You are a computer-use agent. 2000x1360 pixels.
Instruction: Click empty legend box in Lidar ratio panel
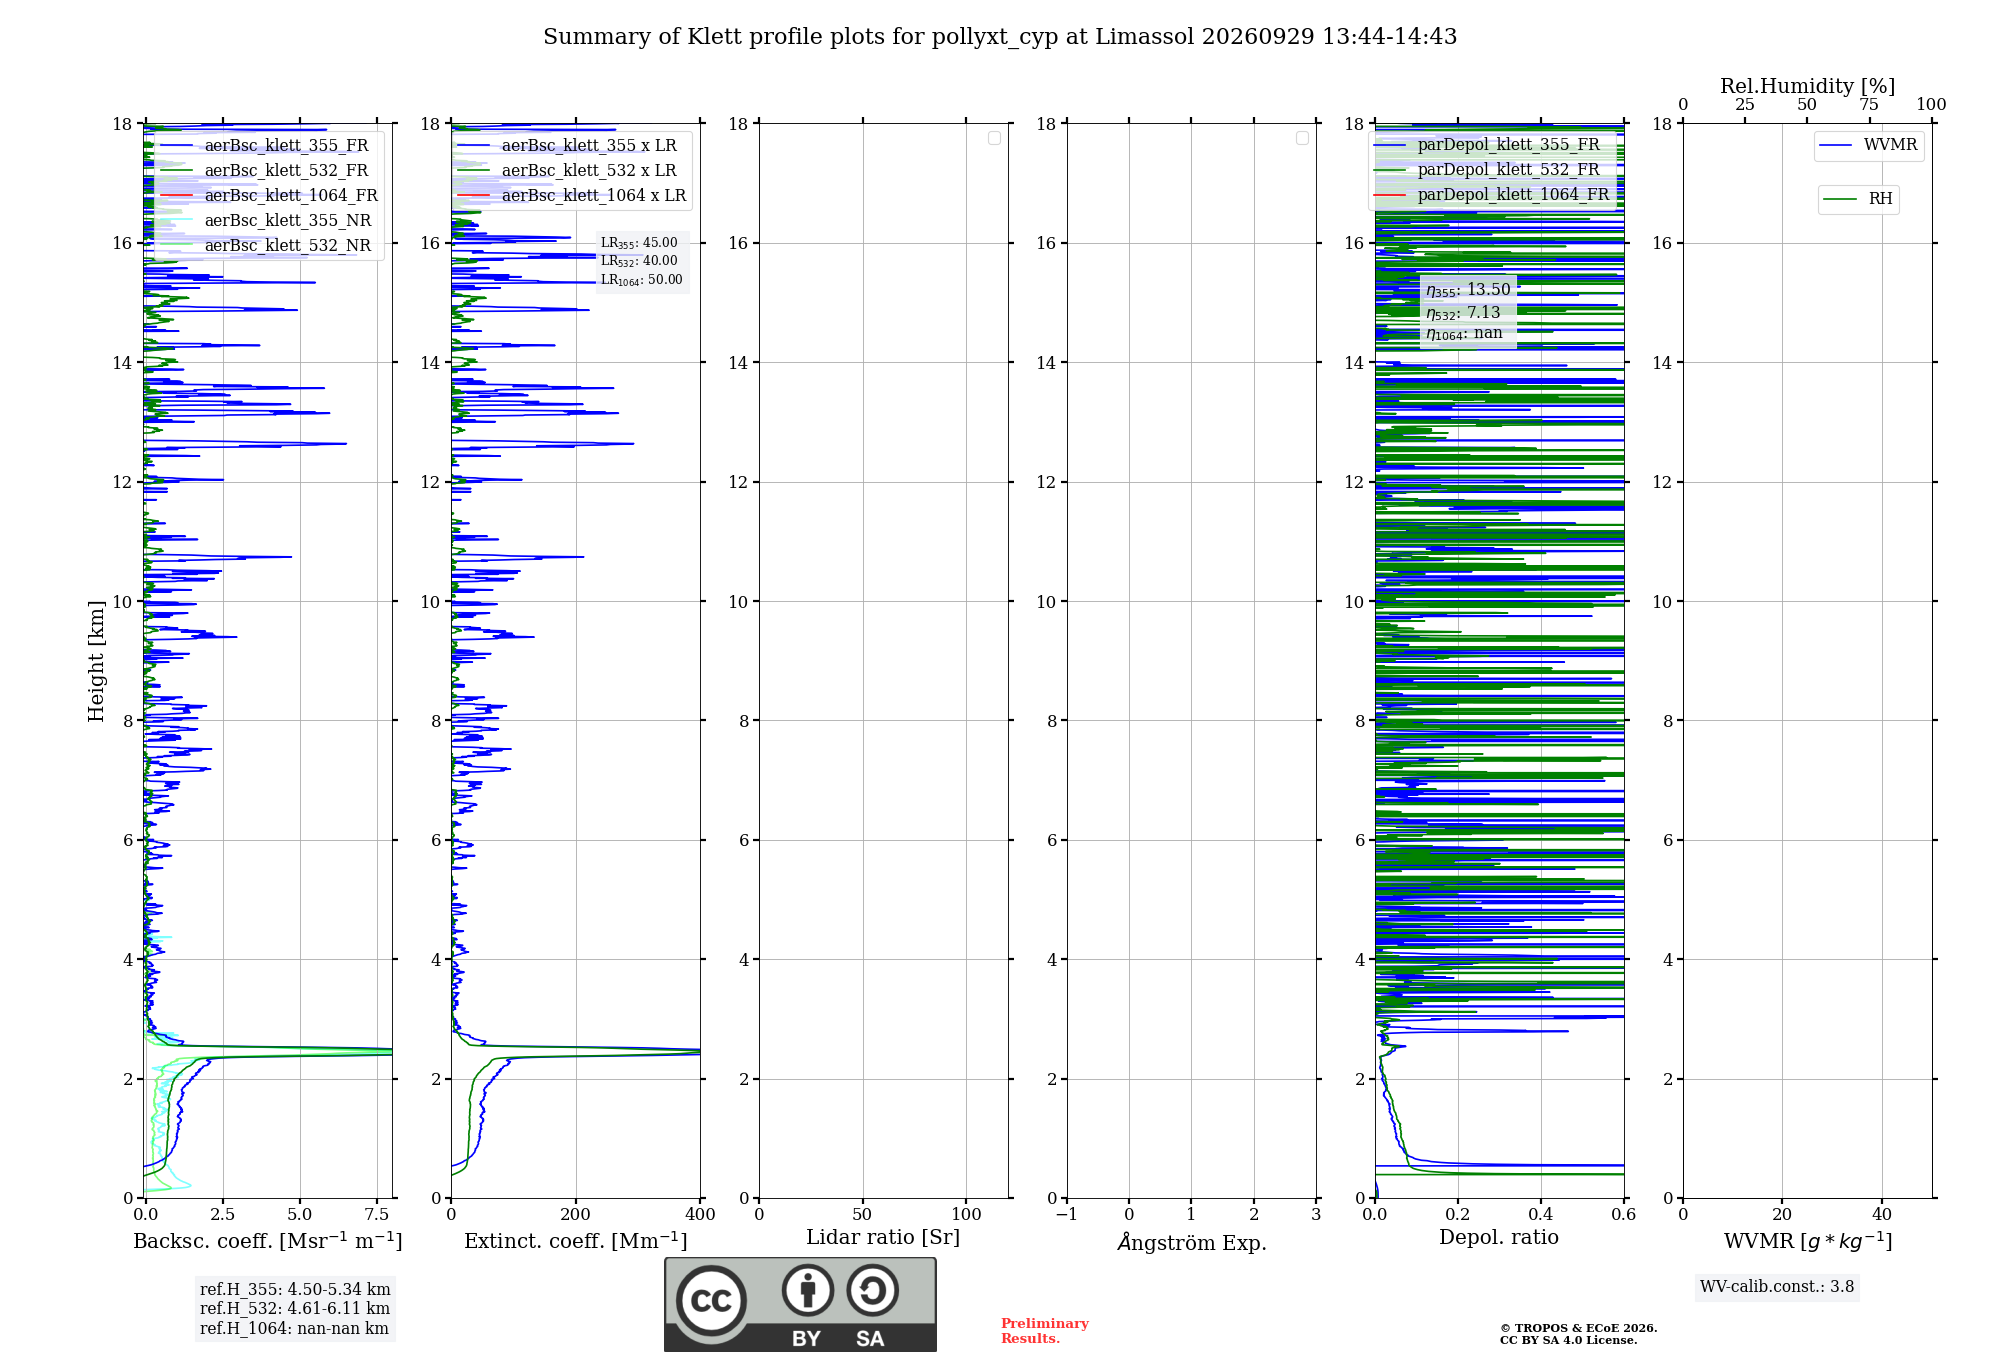coord(994,138)
